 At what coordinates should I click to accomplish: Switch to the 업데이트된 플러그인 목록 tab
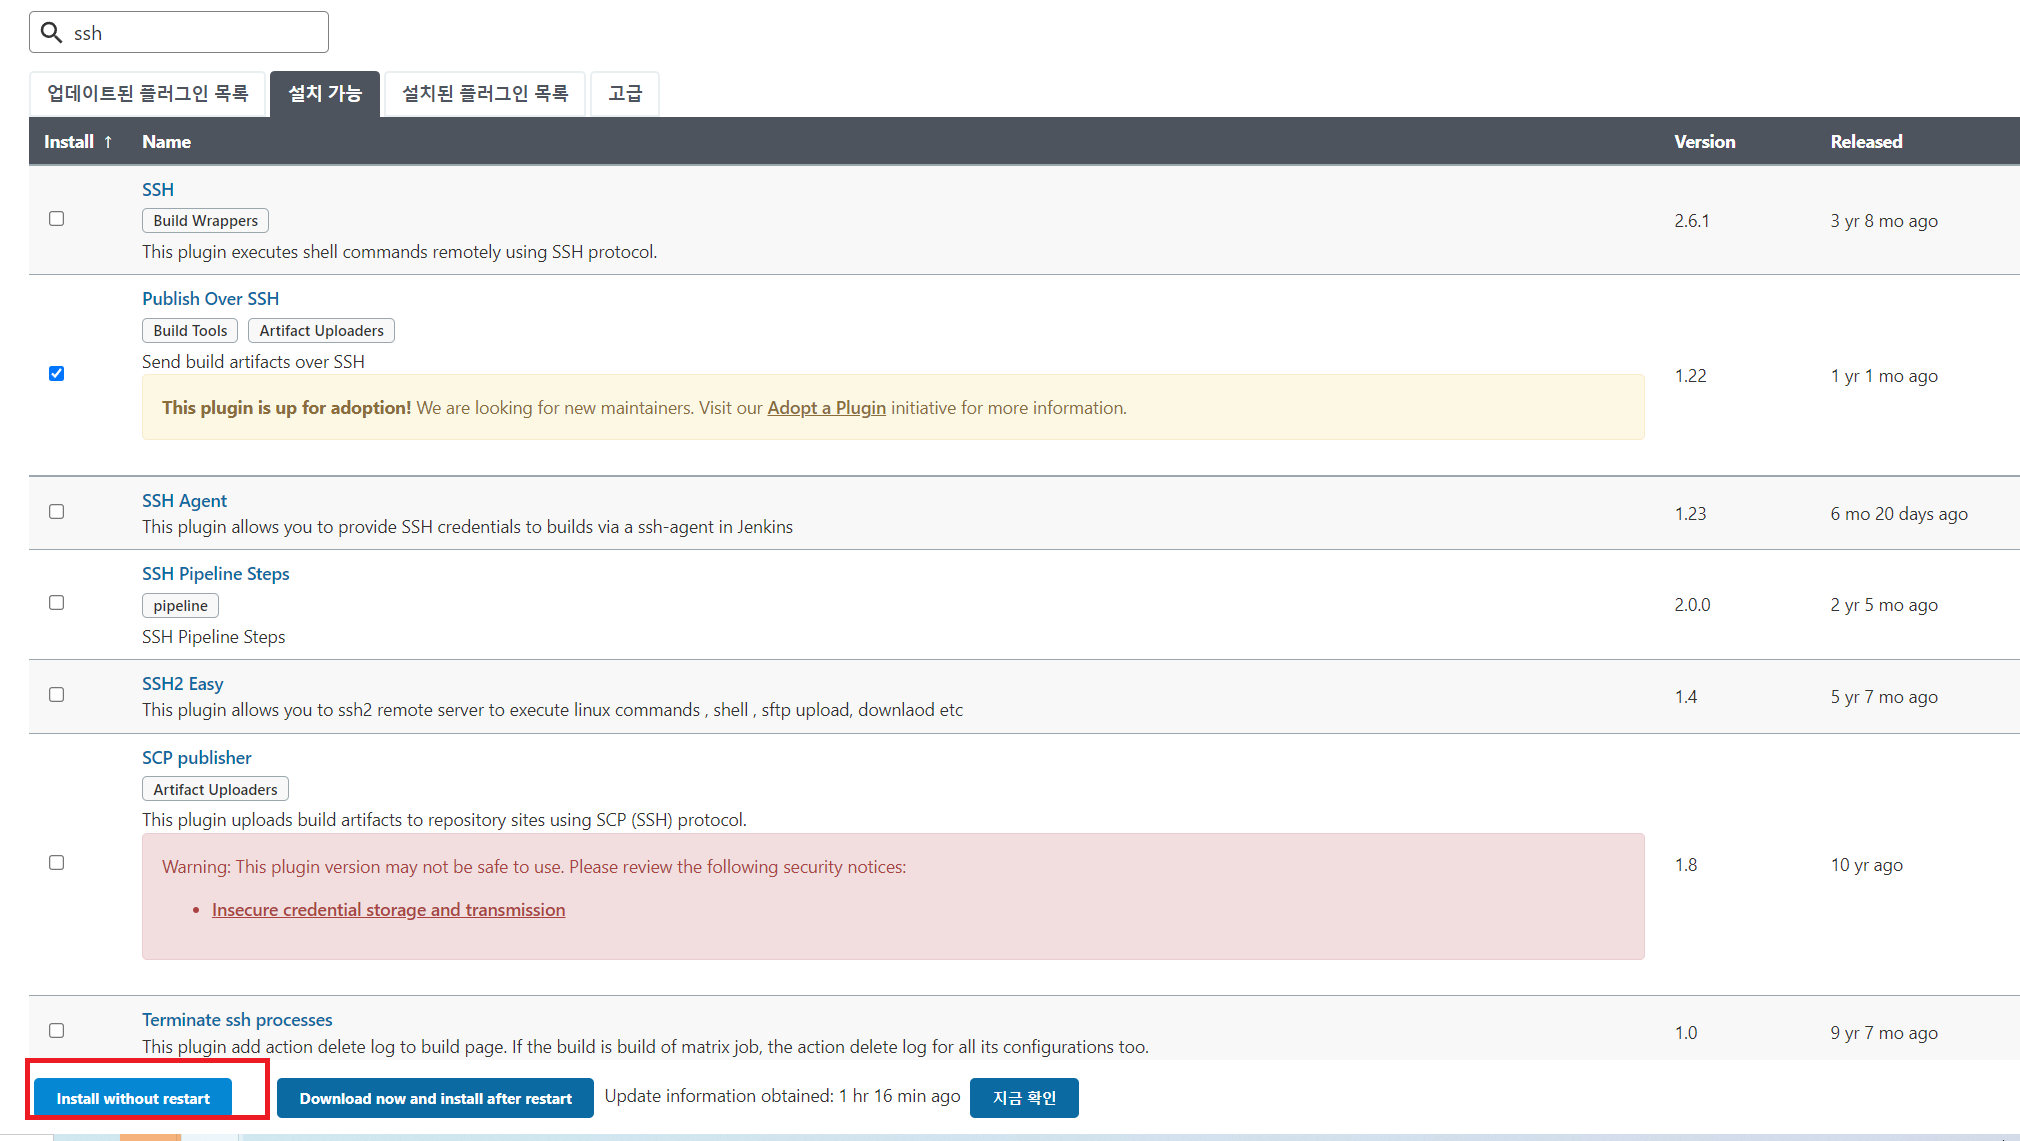click(x=147, y=94)
